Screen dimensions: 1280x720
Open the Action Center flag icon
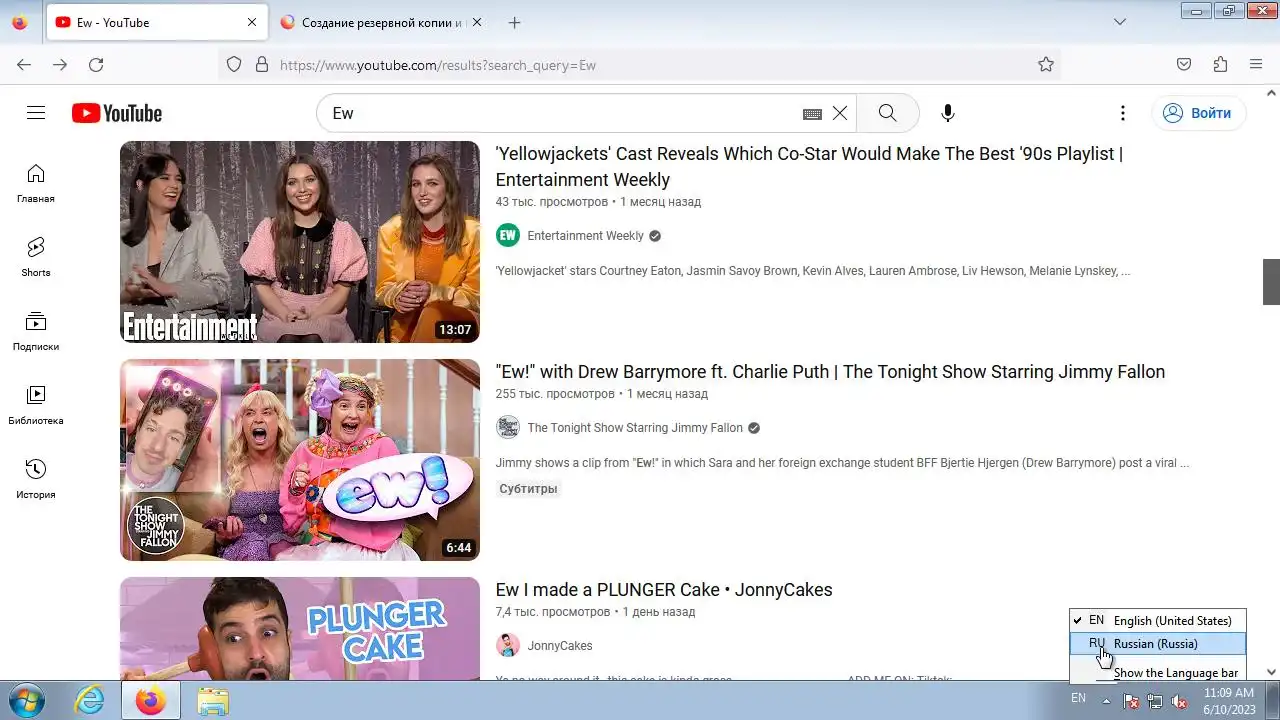[x=1131, y=701]
